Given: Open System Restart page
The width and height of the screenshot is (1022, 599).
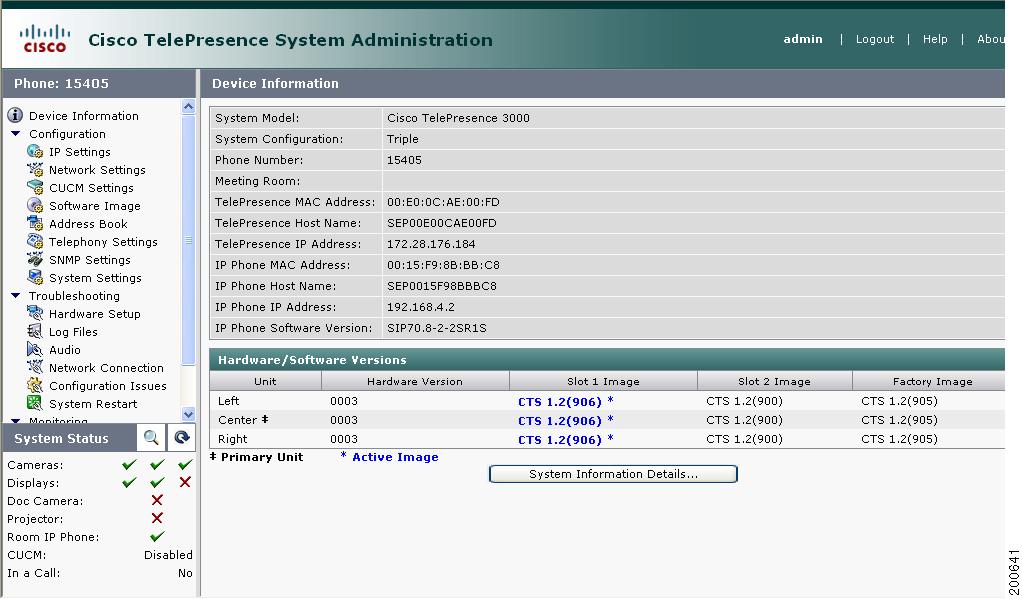Looking at the screenshot, I should click(93, 404).
